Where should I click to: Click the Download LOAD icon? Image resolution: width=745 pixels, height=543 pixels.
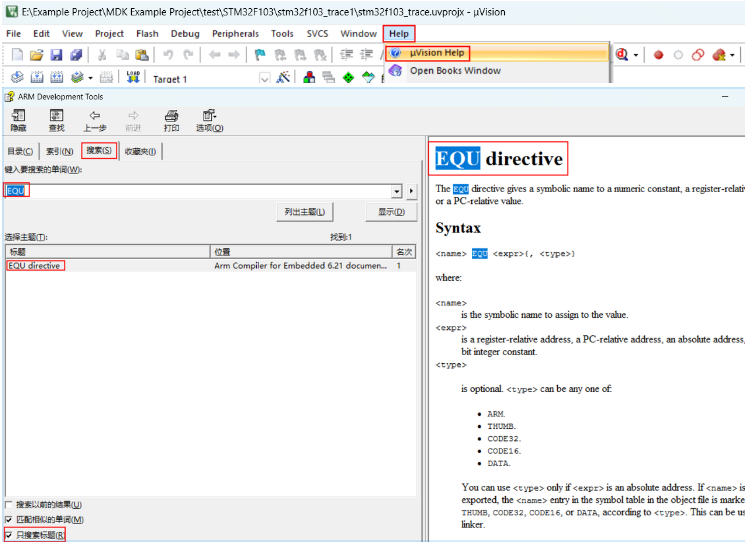(x=133, y=78)
